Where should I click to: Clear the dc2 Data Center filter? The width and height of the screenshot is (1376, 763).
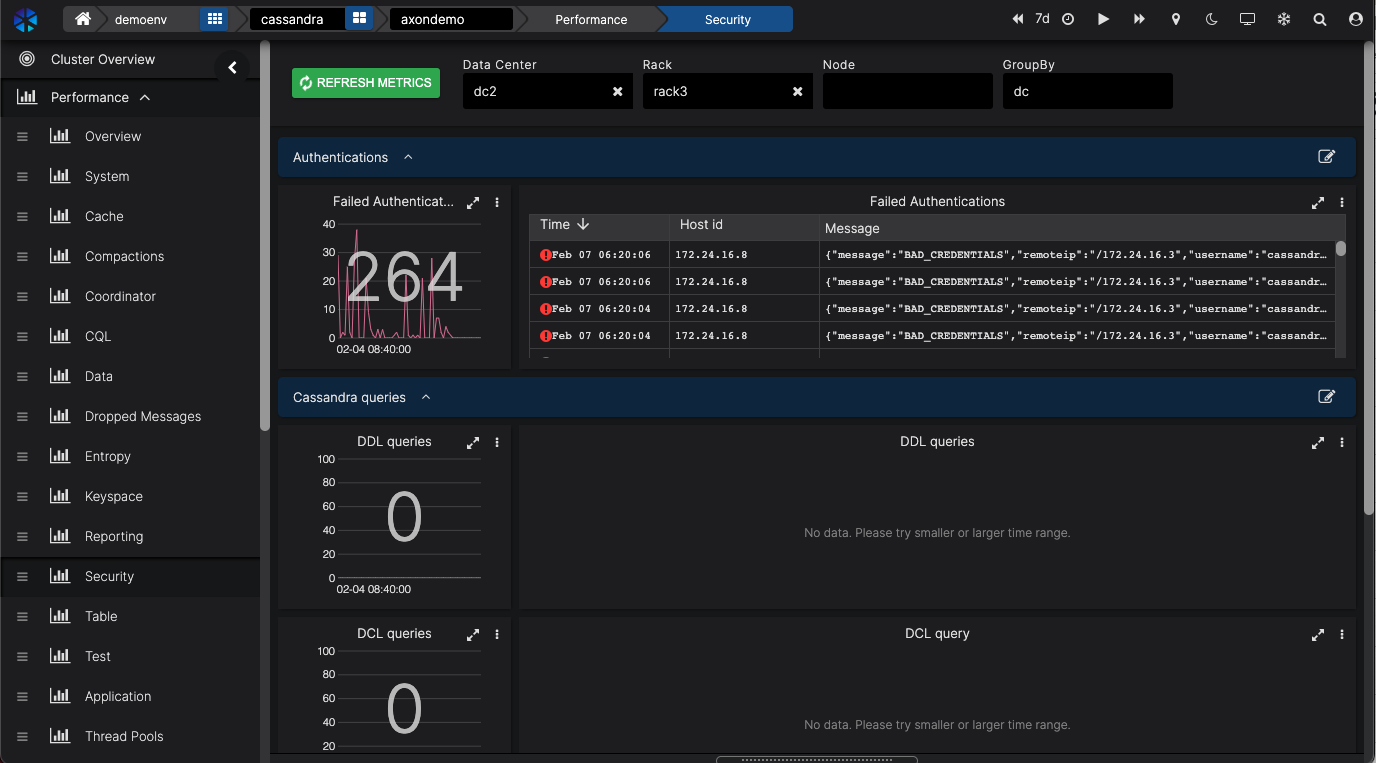pyautogui.click(x=617, y=91)
